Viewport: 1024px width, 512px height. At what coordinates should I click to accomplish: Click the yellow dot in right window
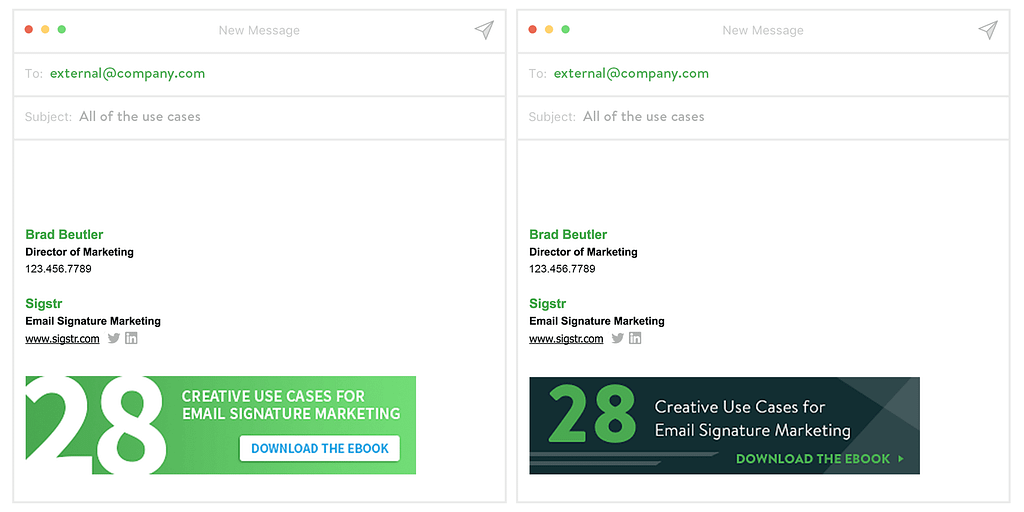point(549,29)
